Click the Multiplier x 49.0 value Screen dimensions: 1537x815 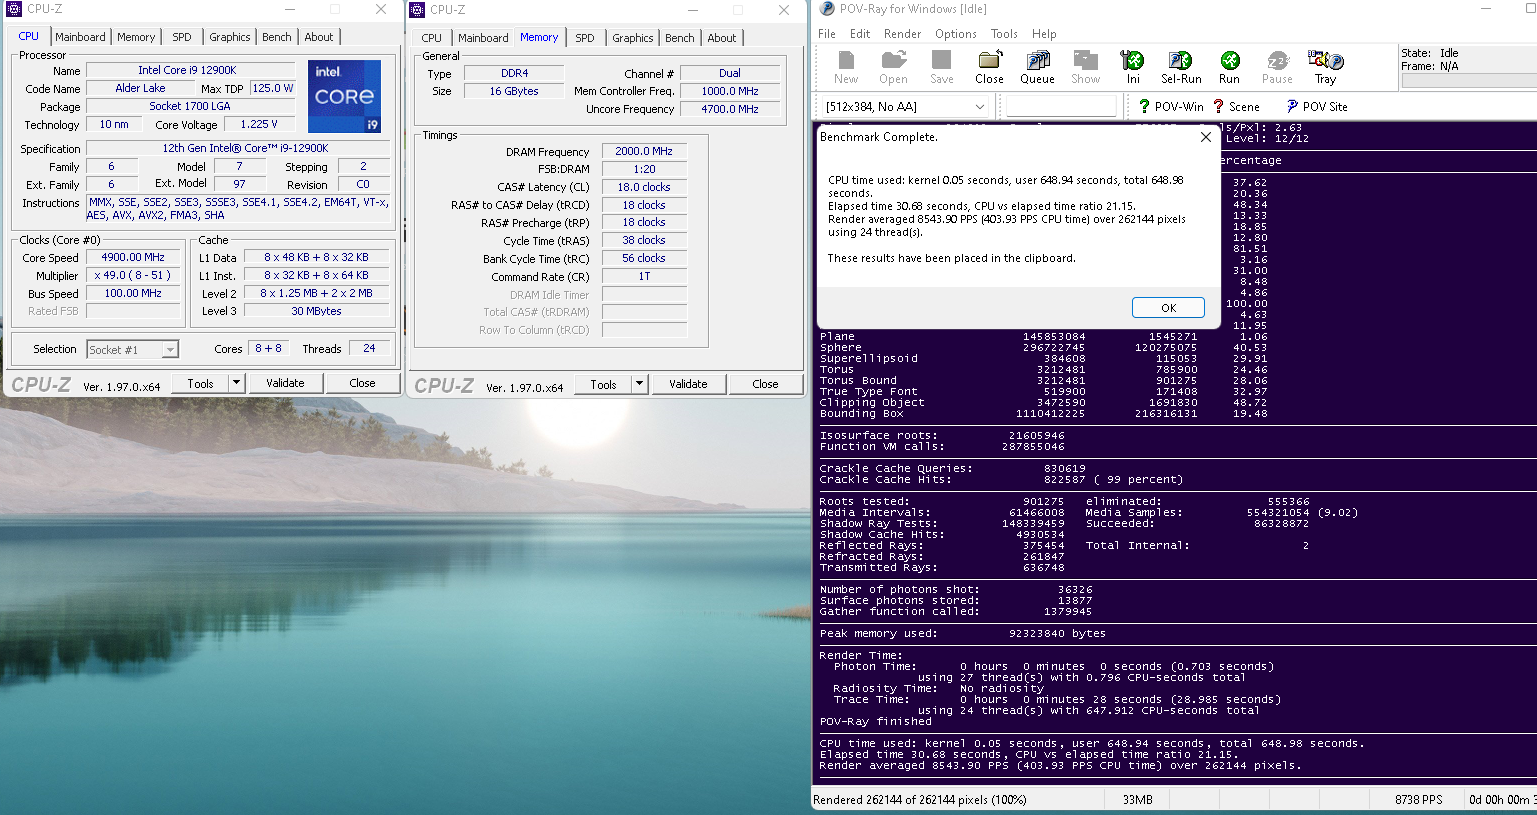click(x=133, y=275)
